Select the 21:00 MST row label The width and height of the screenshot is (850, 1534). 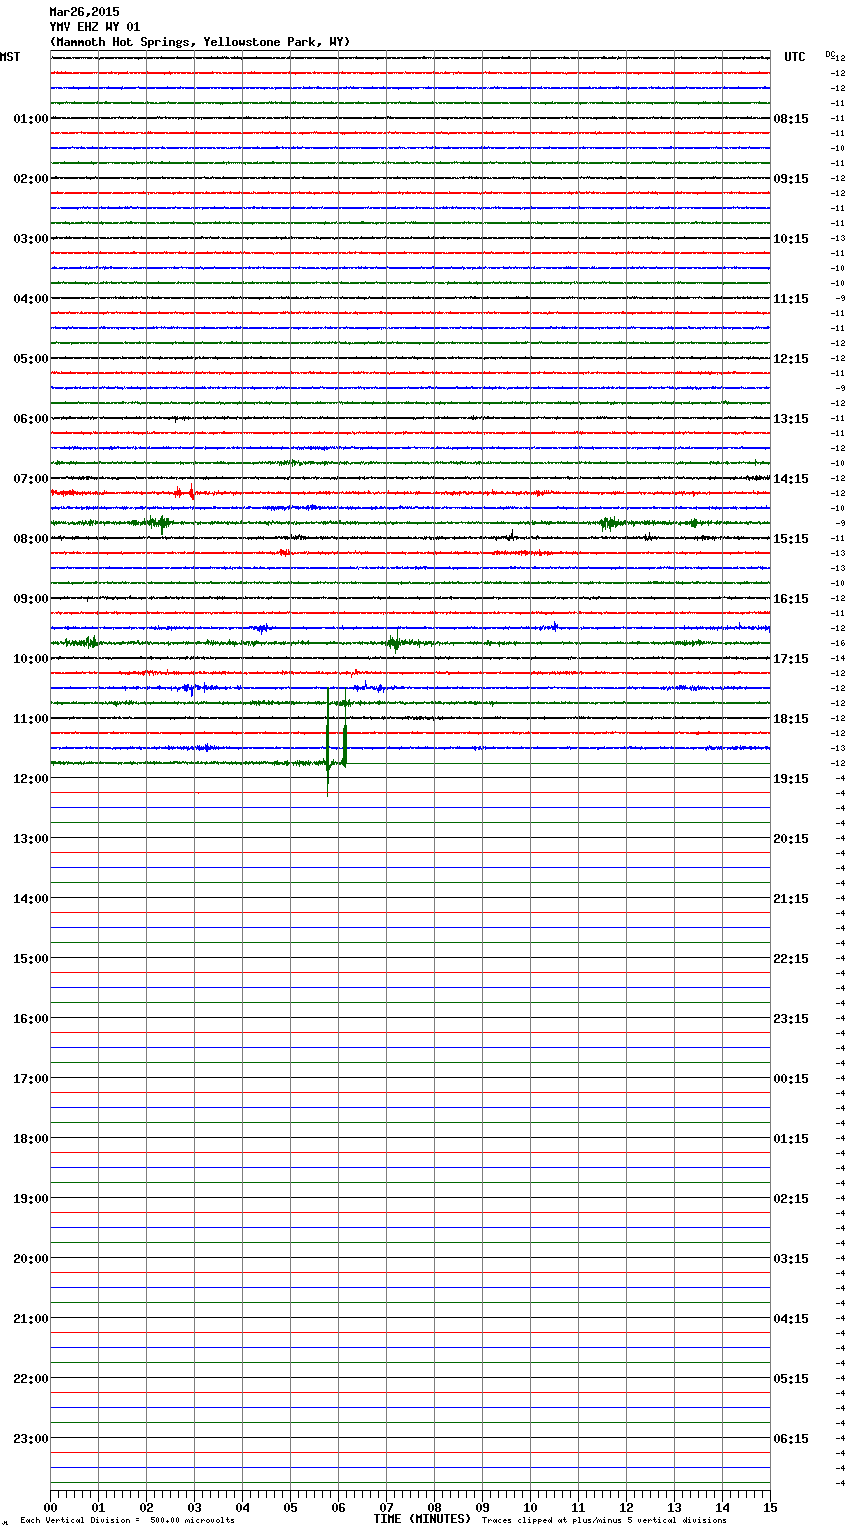point(31,1319)
